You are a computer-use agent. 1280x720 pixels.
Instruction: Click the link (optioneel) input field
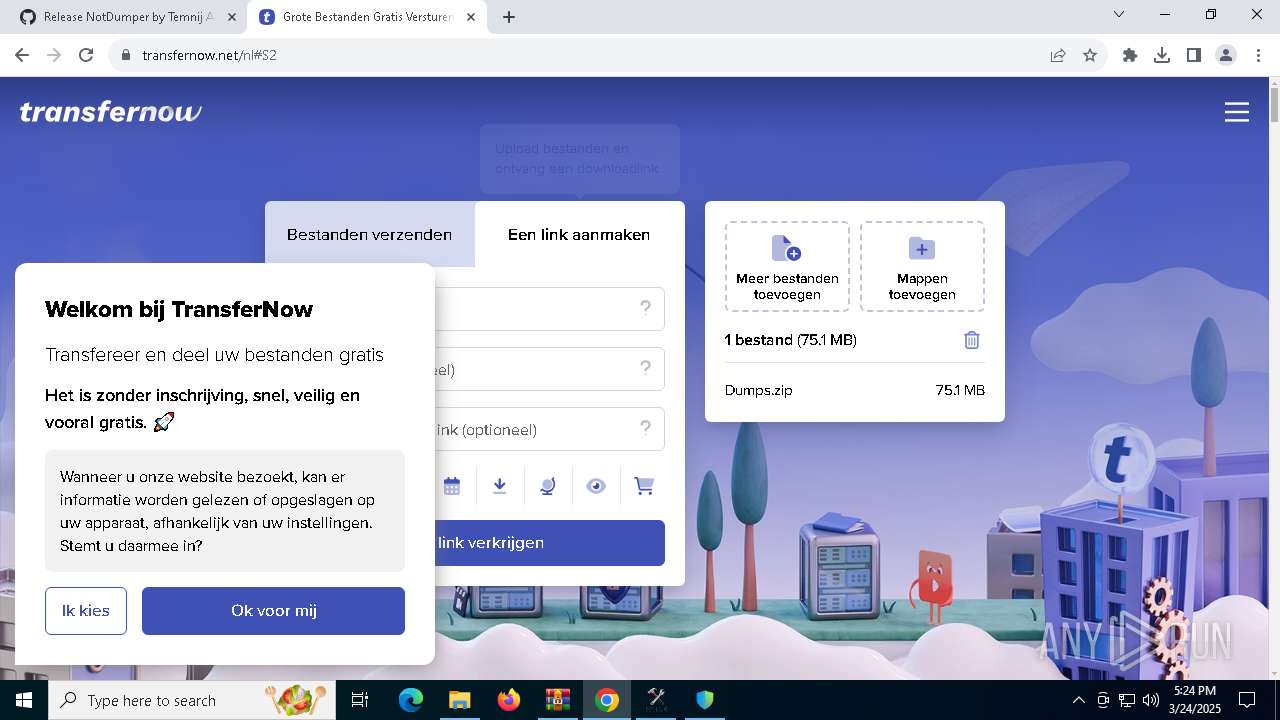coord(550,429)
